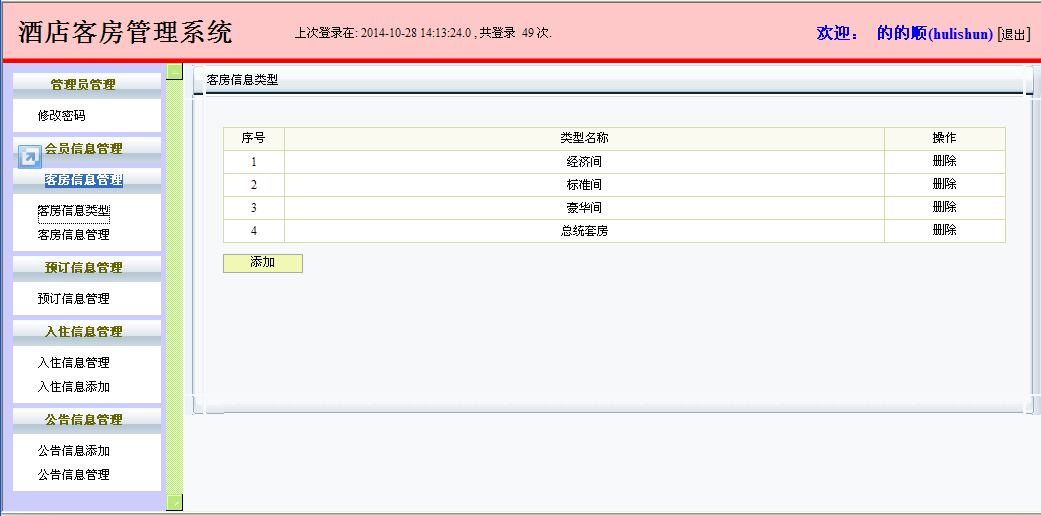Click the last login time text

point(424,33)
